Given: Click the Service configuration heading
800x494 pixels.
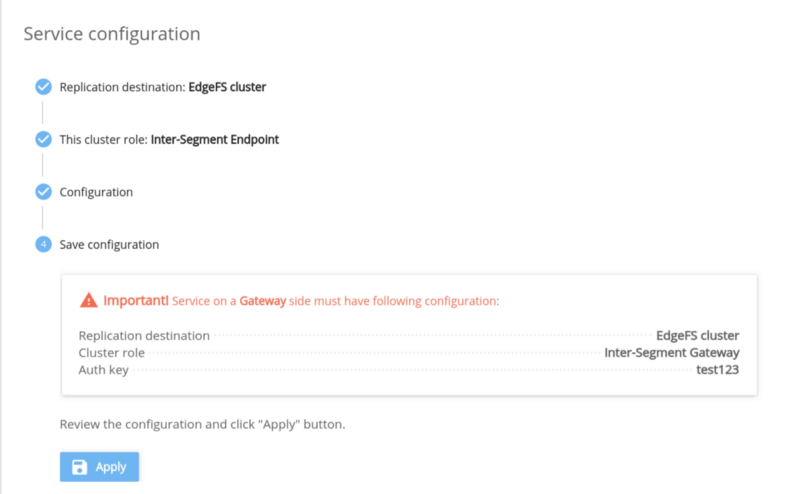Looking at the screenshot, I should click(x=112, y=34).
